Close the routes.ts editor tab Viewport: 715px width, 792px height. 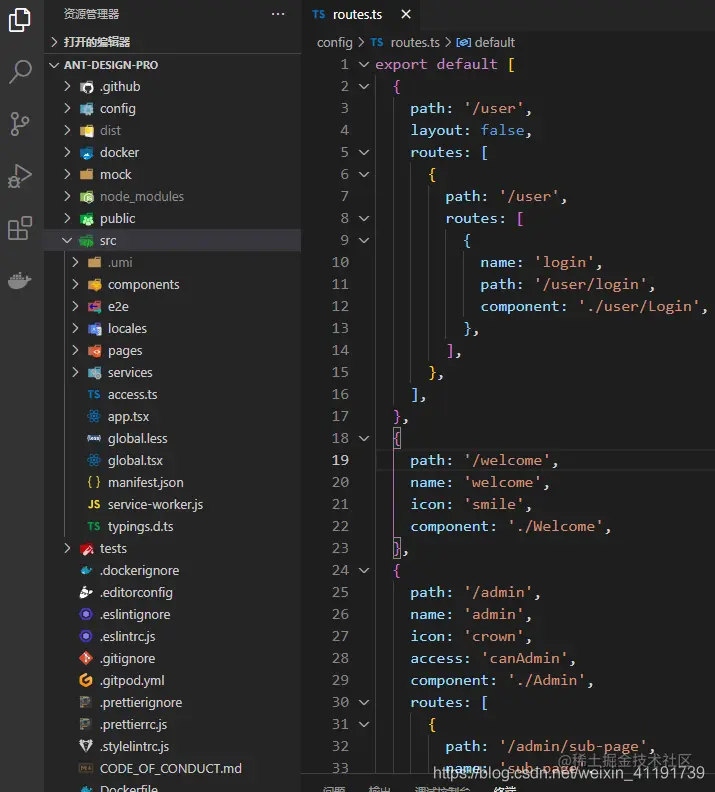click(406, 14)
